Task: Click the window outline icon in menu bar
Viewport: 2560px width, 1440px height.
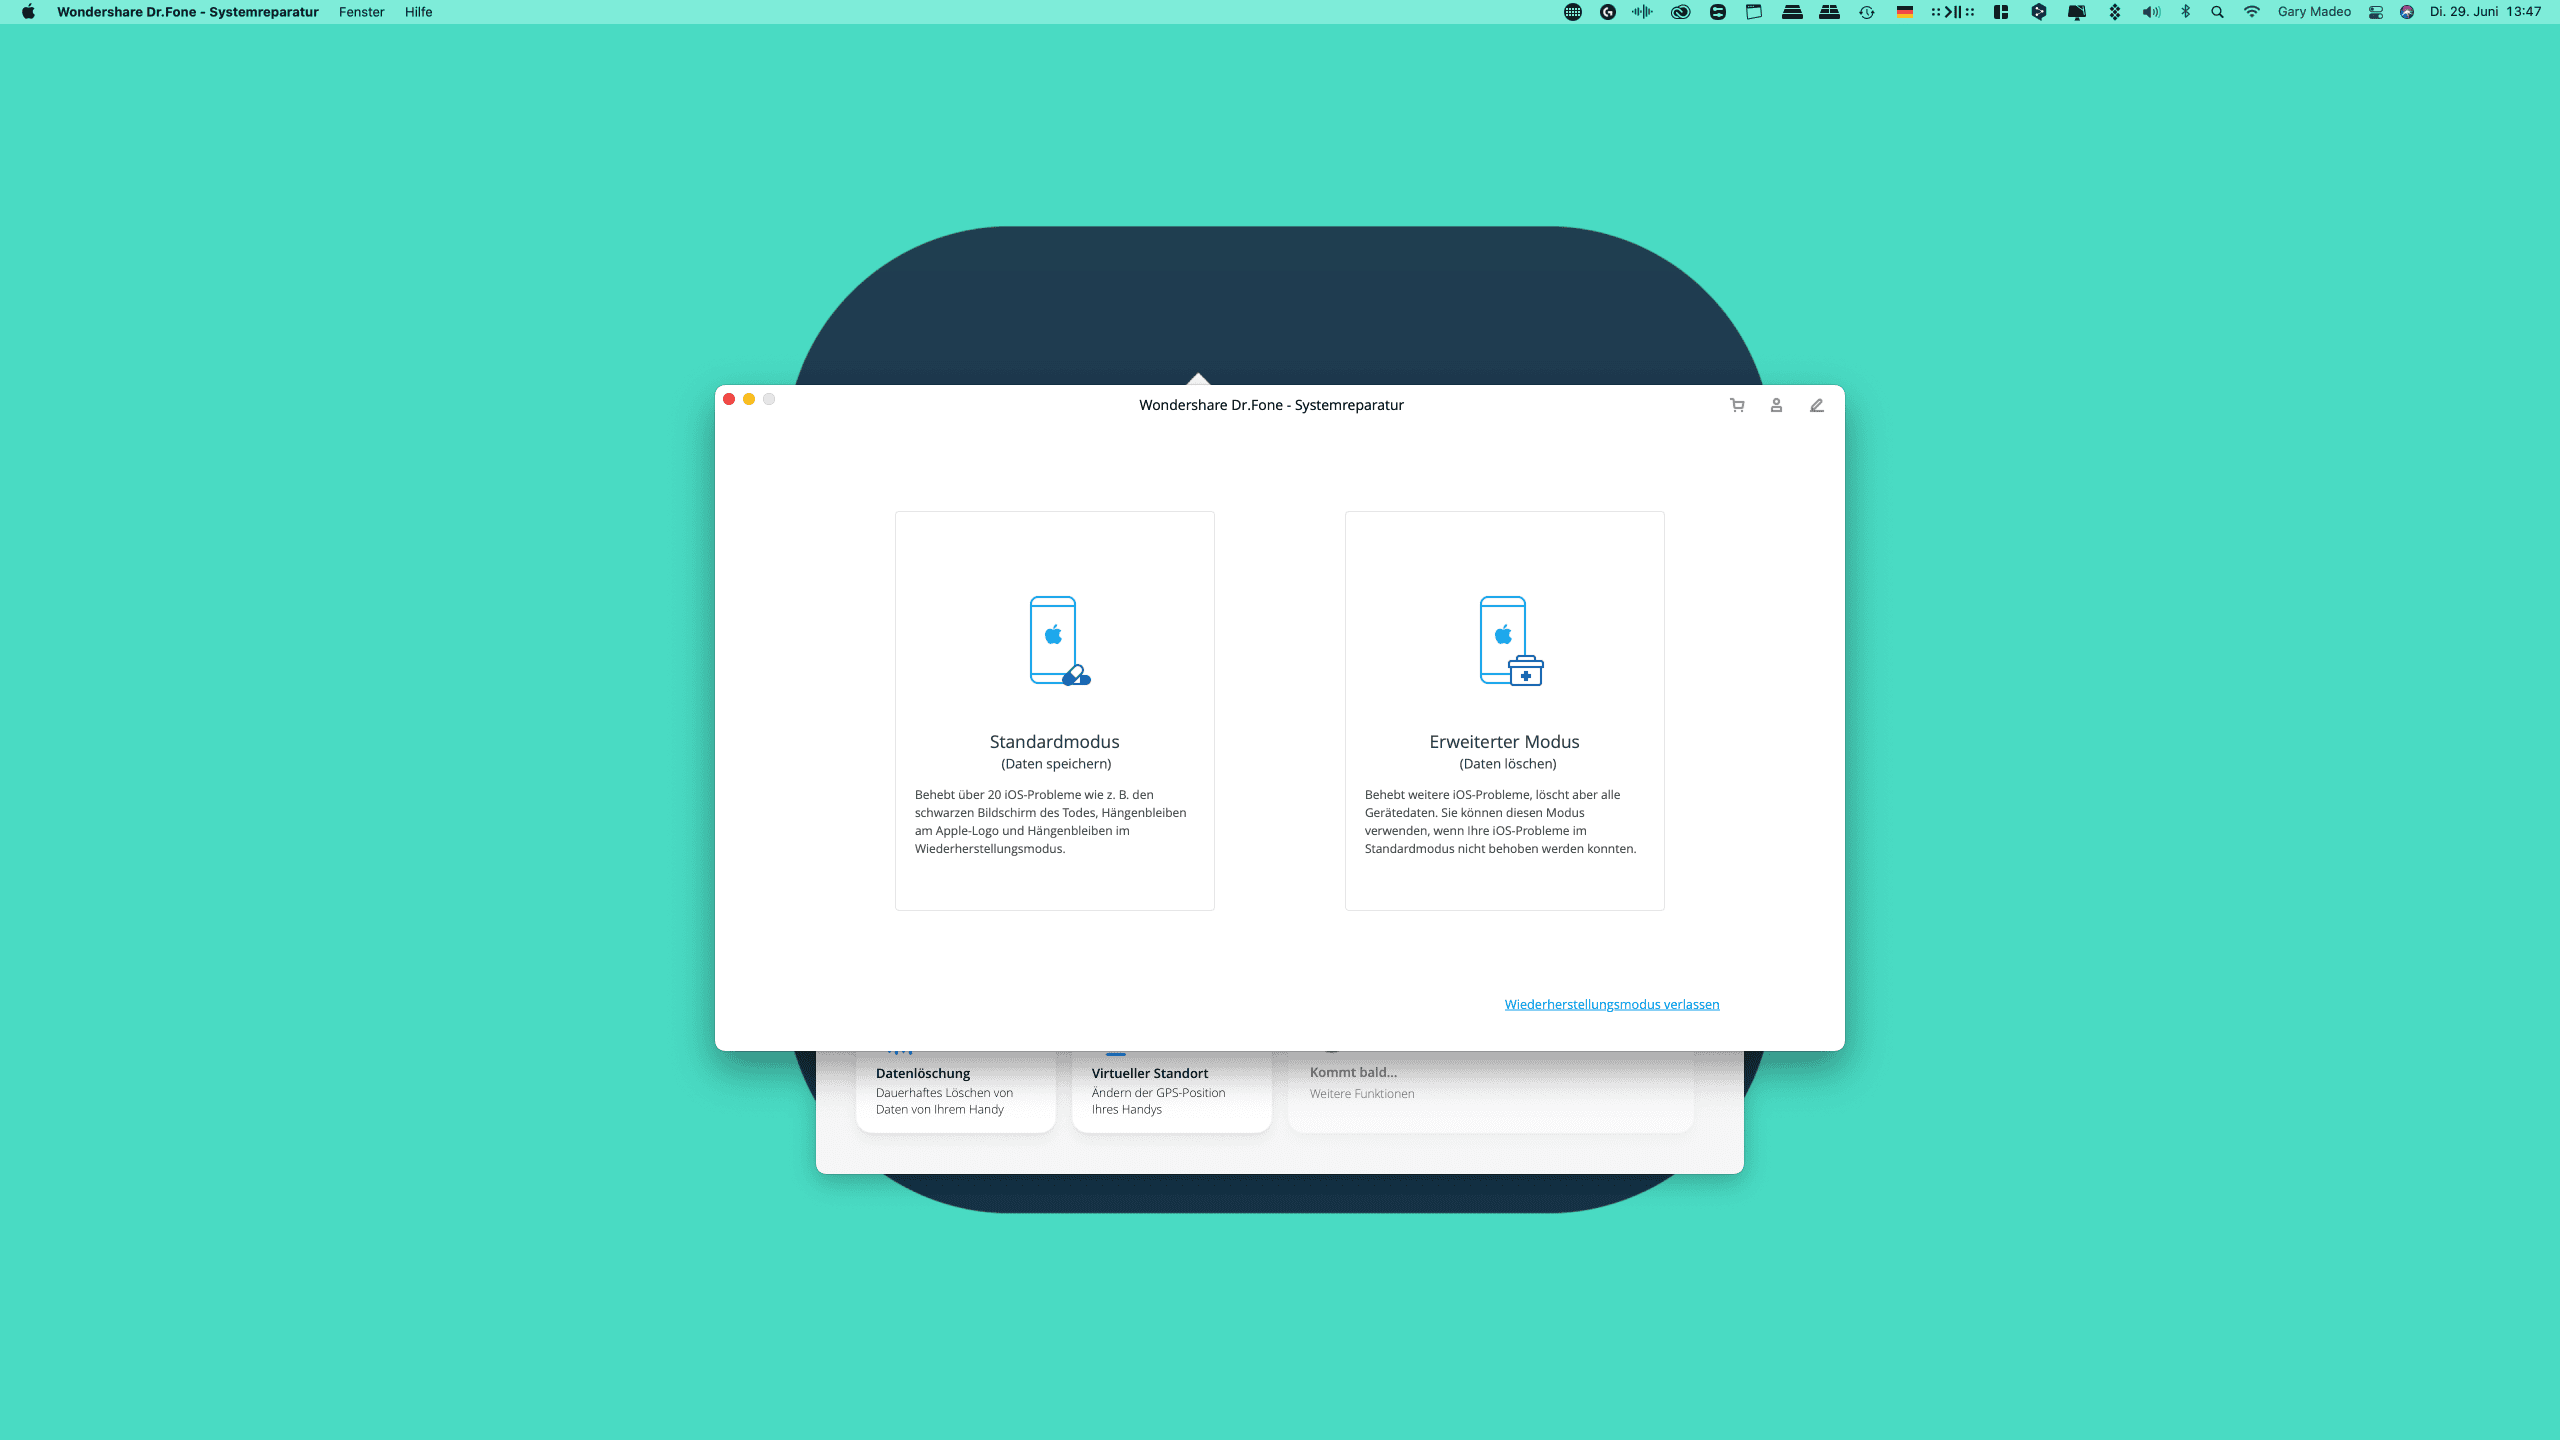Action: tap(1754, 12)
